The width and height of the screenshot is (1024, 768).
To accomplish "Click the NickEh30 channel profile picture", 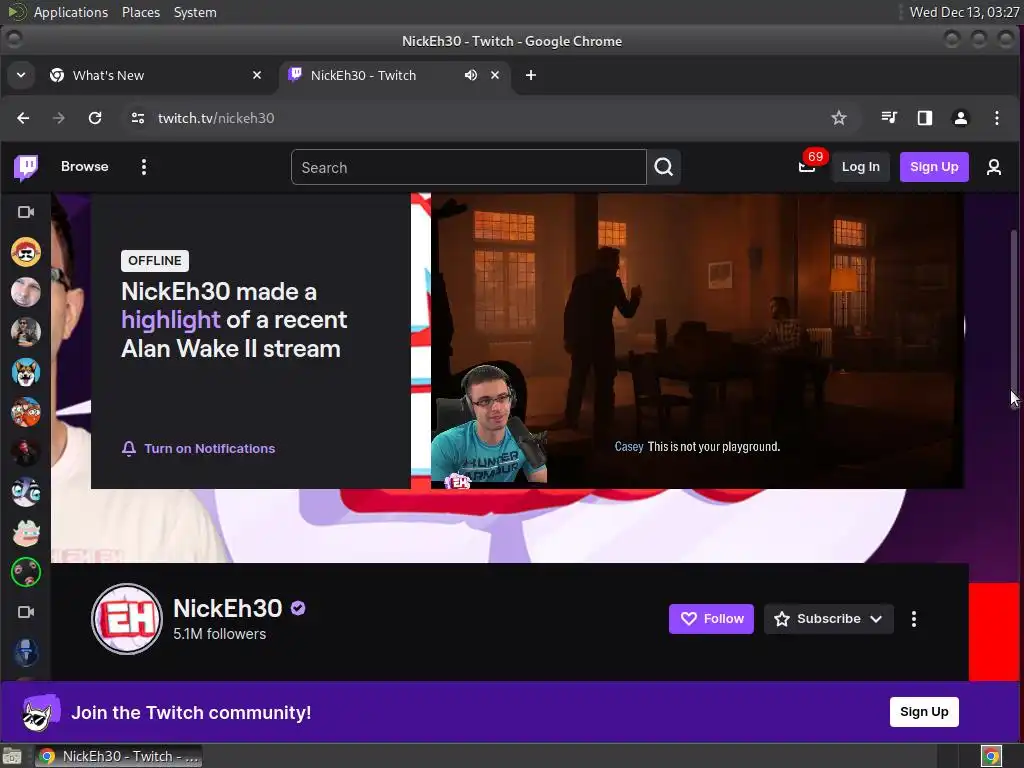I will (127, 618).
